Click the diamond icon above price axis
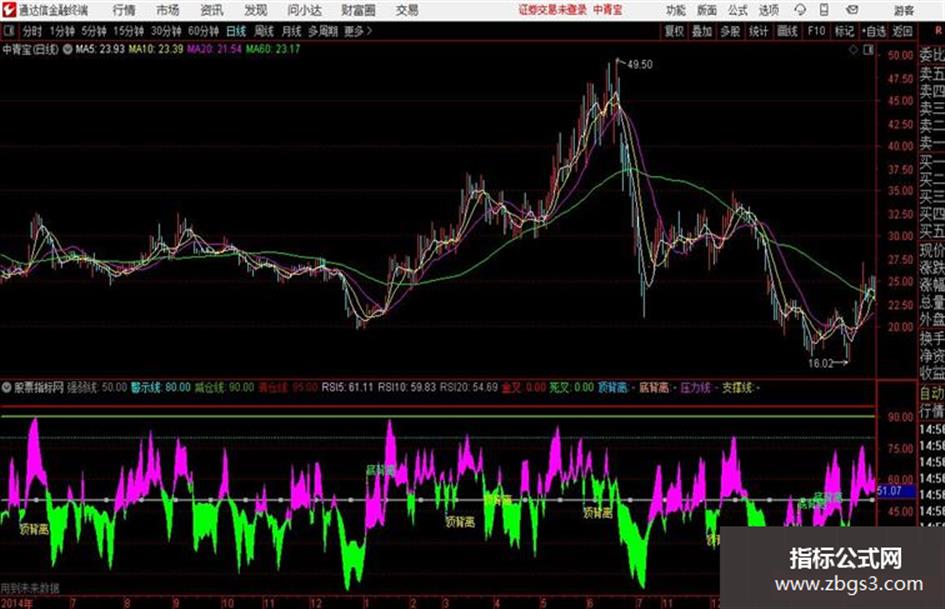This screenshot has width=945, height=609. (853, 50)
